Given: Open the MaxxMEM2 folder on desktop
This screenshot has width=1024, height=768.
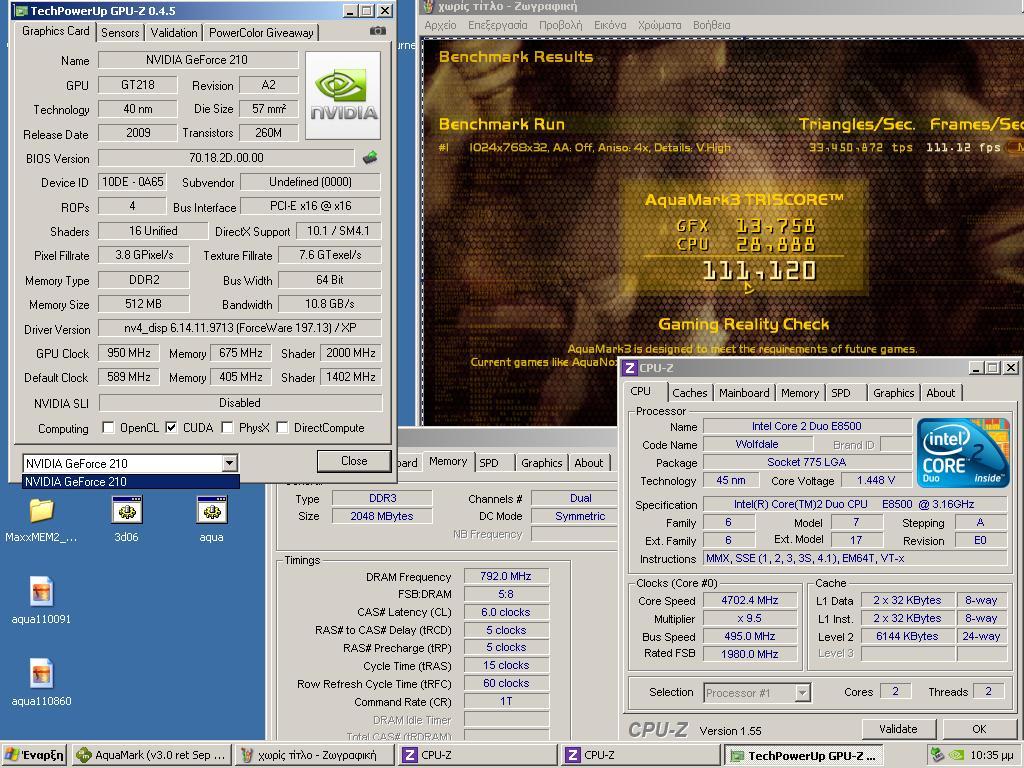Looking at the screenshot, I should [41, 520].
